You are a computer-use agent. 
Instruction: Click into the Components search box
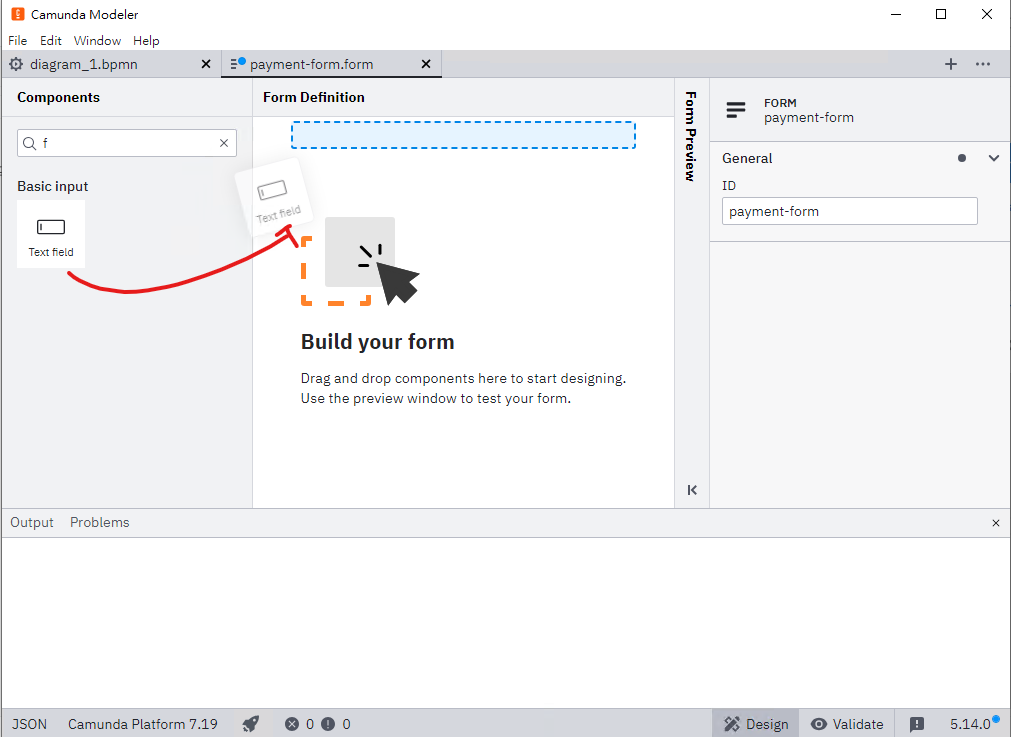coord(128,143)
